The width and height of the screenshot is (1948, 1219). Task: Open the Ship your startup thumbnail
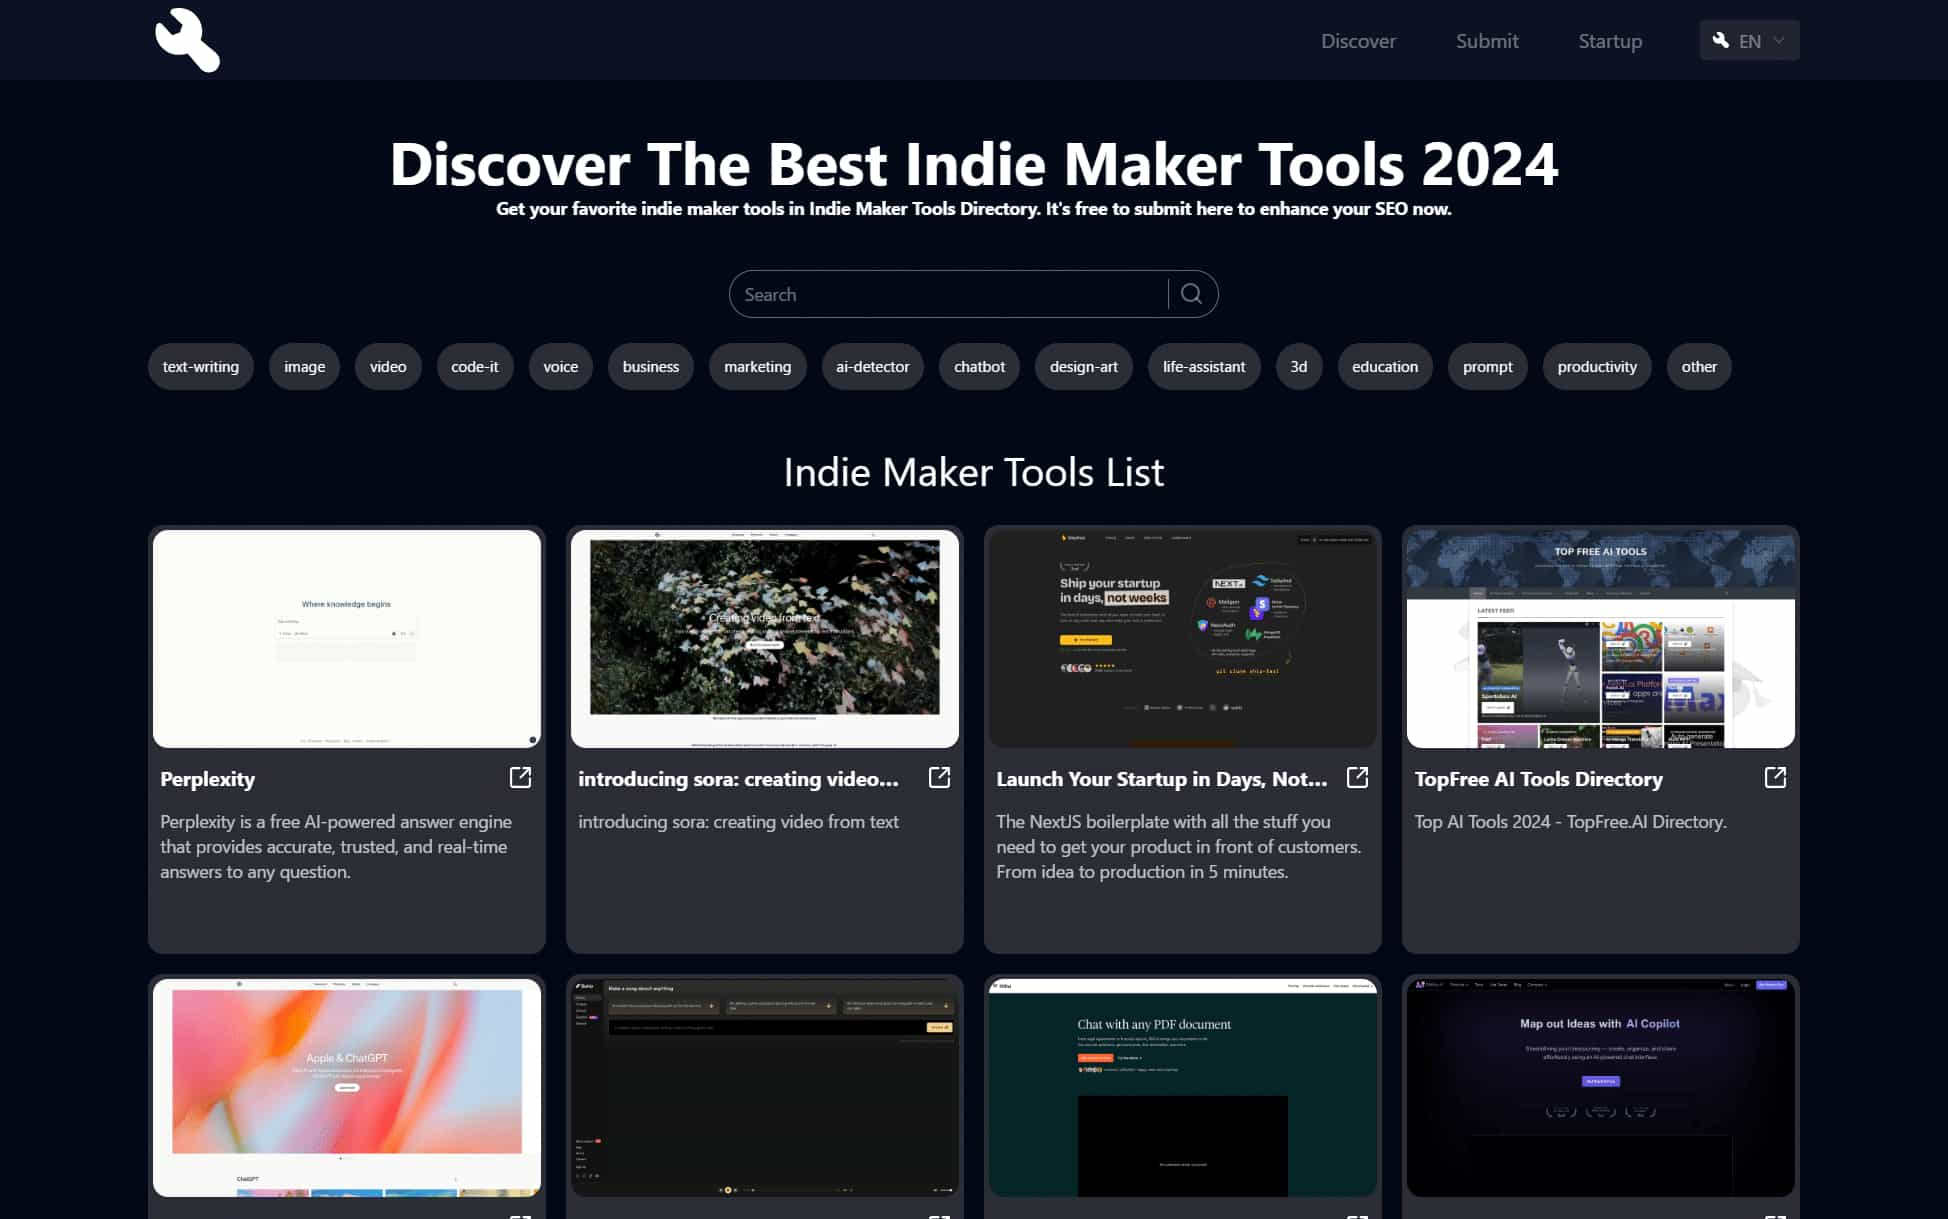point(1183,638)
